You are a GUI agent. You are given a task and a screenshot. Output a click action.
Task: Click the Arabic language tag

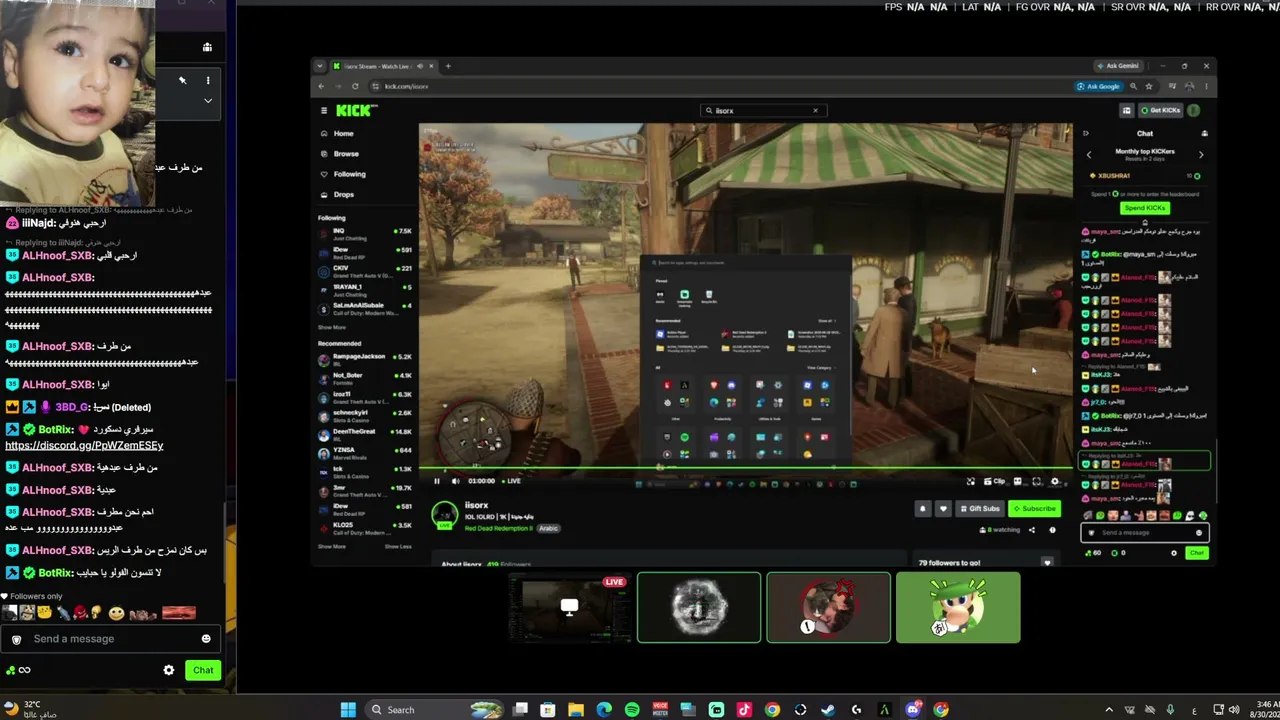coord(549,528)
